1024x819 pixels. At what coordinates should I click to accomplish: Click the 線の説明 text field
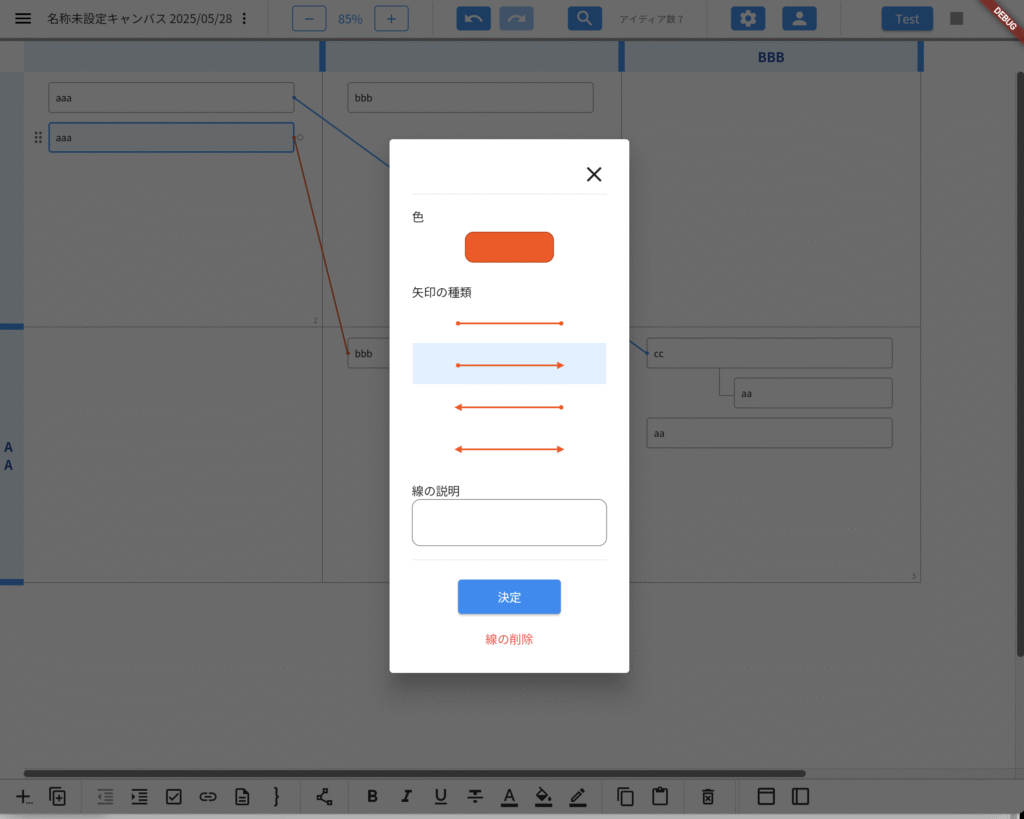click(x=509, y=522)
